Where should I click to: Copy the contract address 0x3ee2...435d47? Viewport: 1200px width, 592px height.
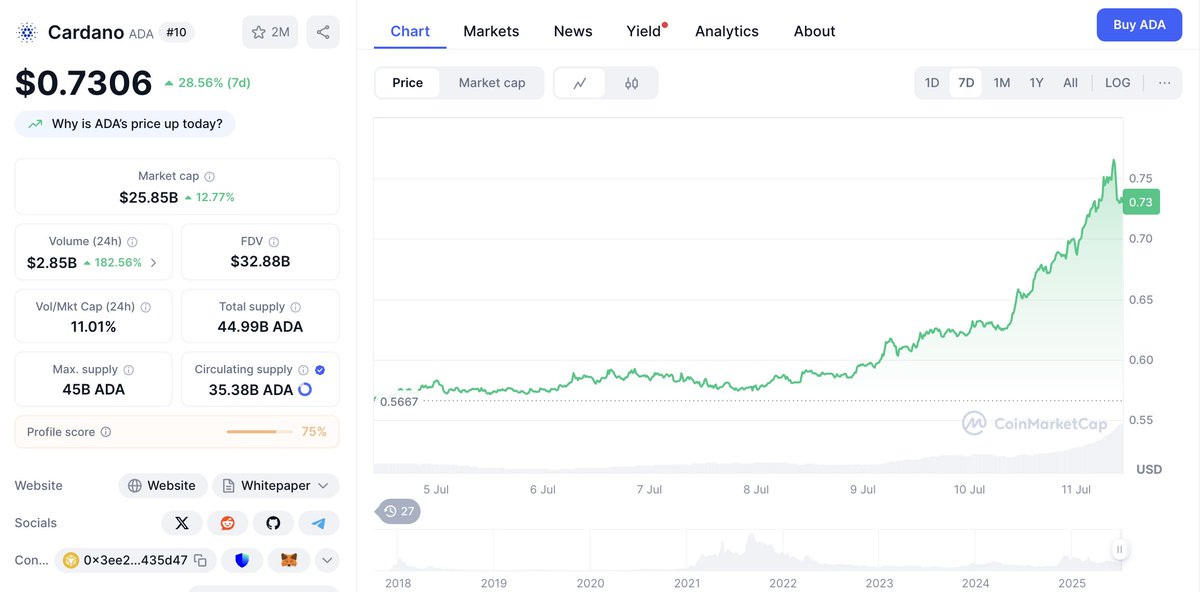201,560
